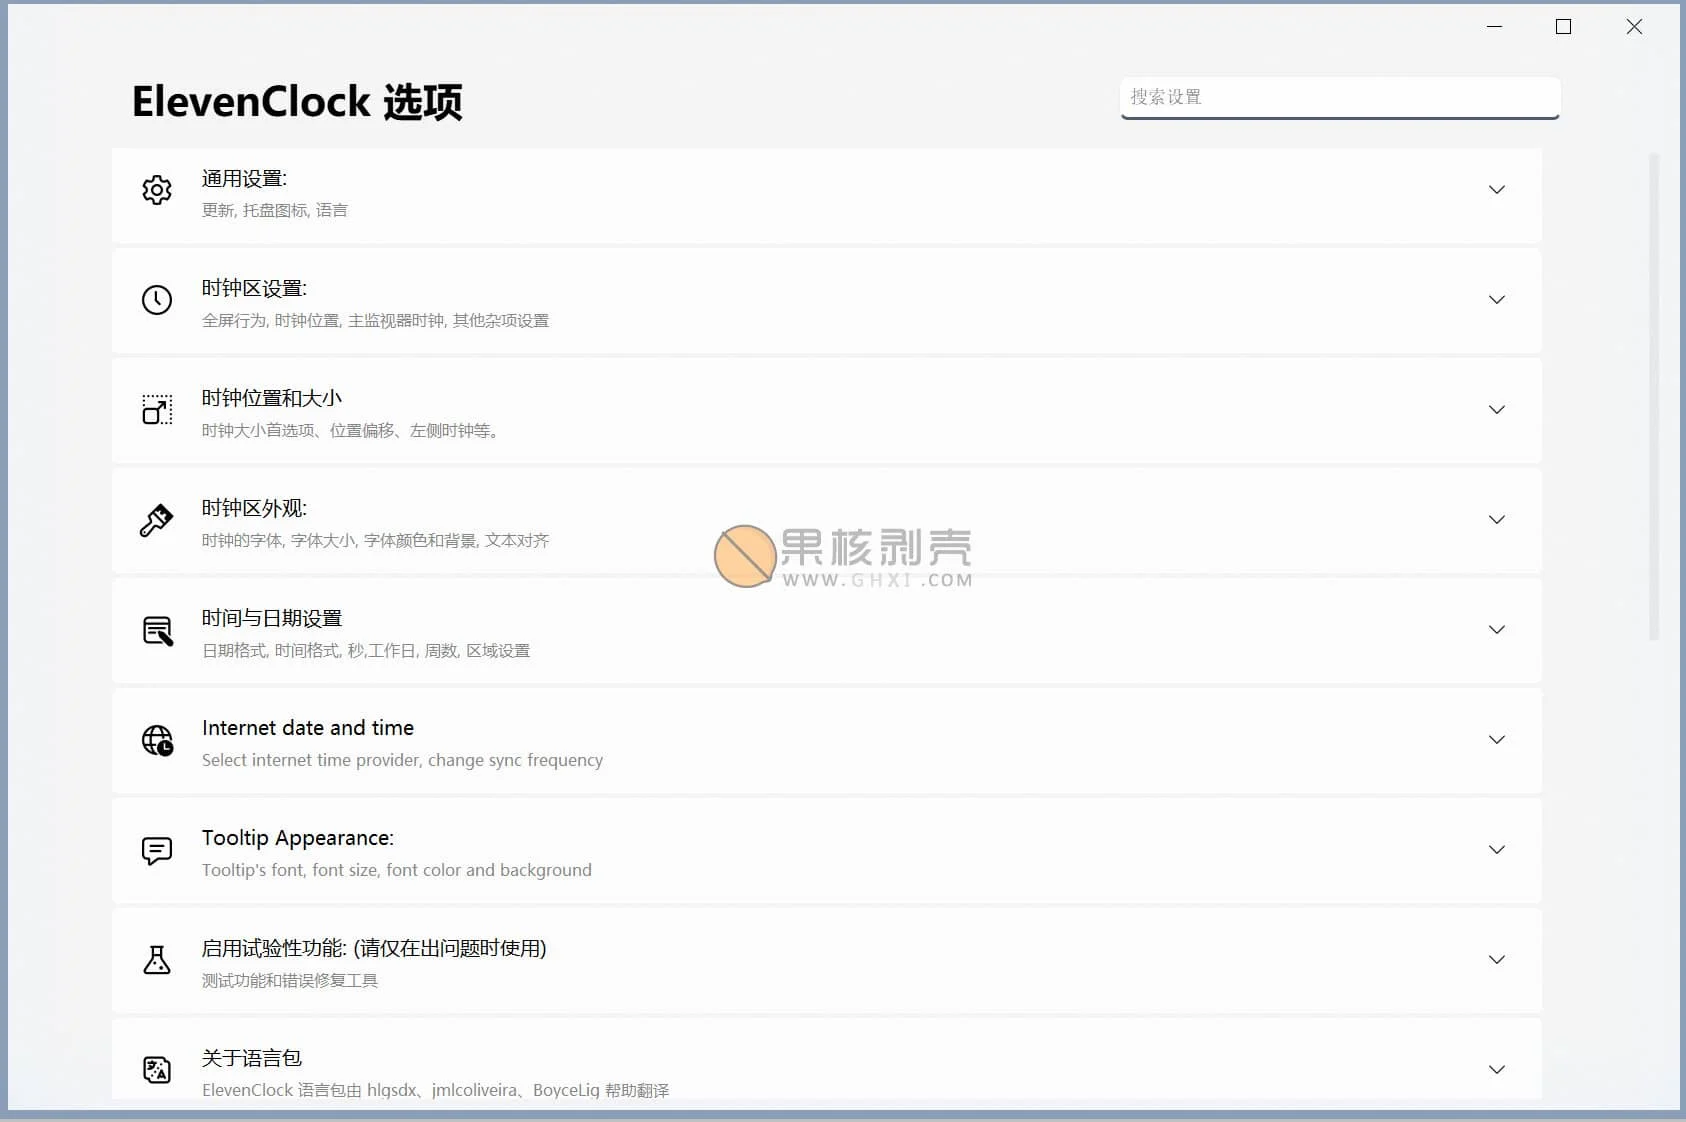The image size is (1686, 1122).
Task: Click the ElevenClock 选项 page heading
Action: pos(297,102)
